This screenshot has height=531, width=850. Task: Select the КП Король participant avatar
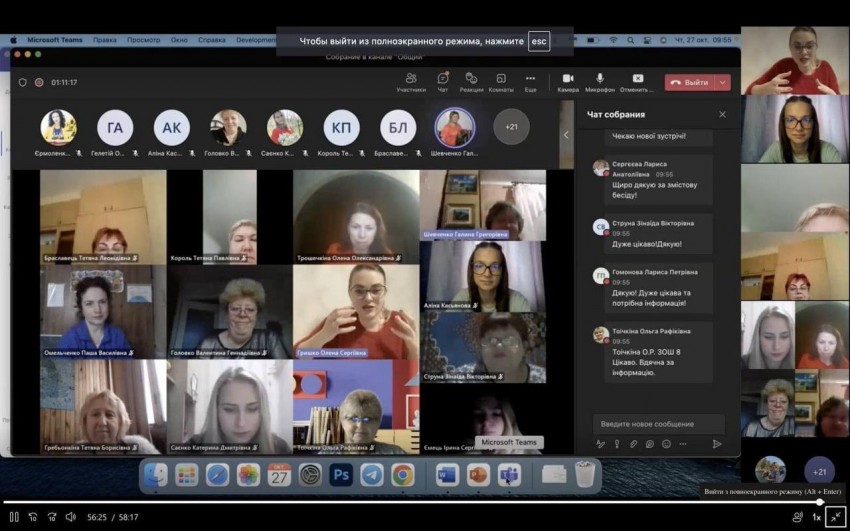click(x=342, y=127)
